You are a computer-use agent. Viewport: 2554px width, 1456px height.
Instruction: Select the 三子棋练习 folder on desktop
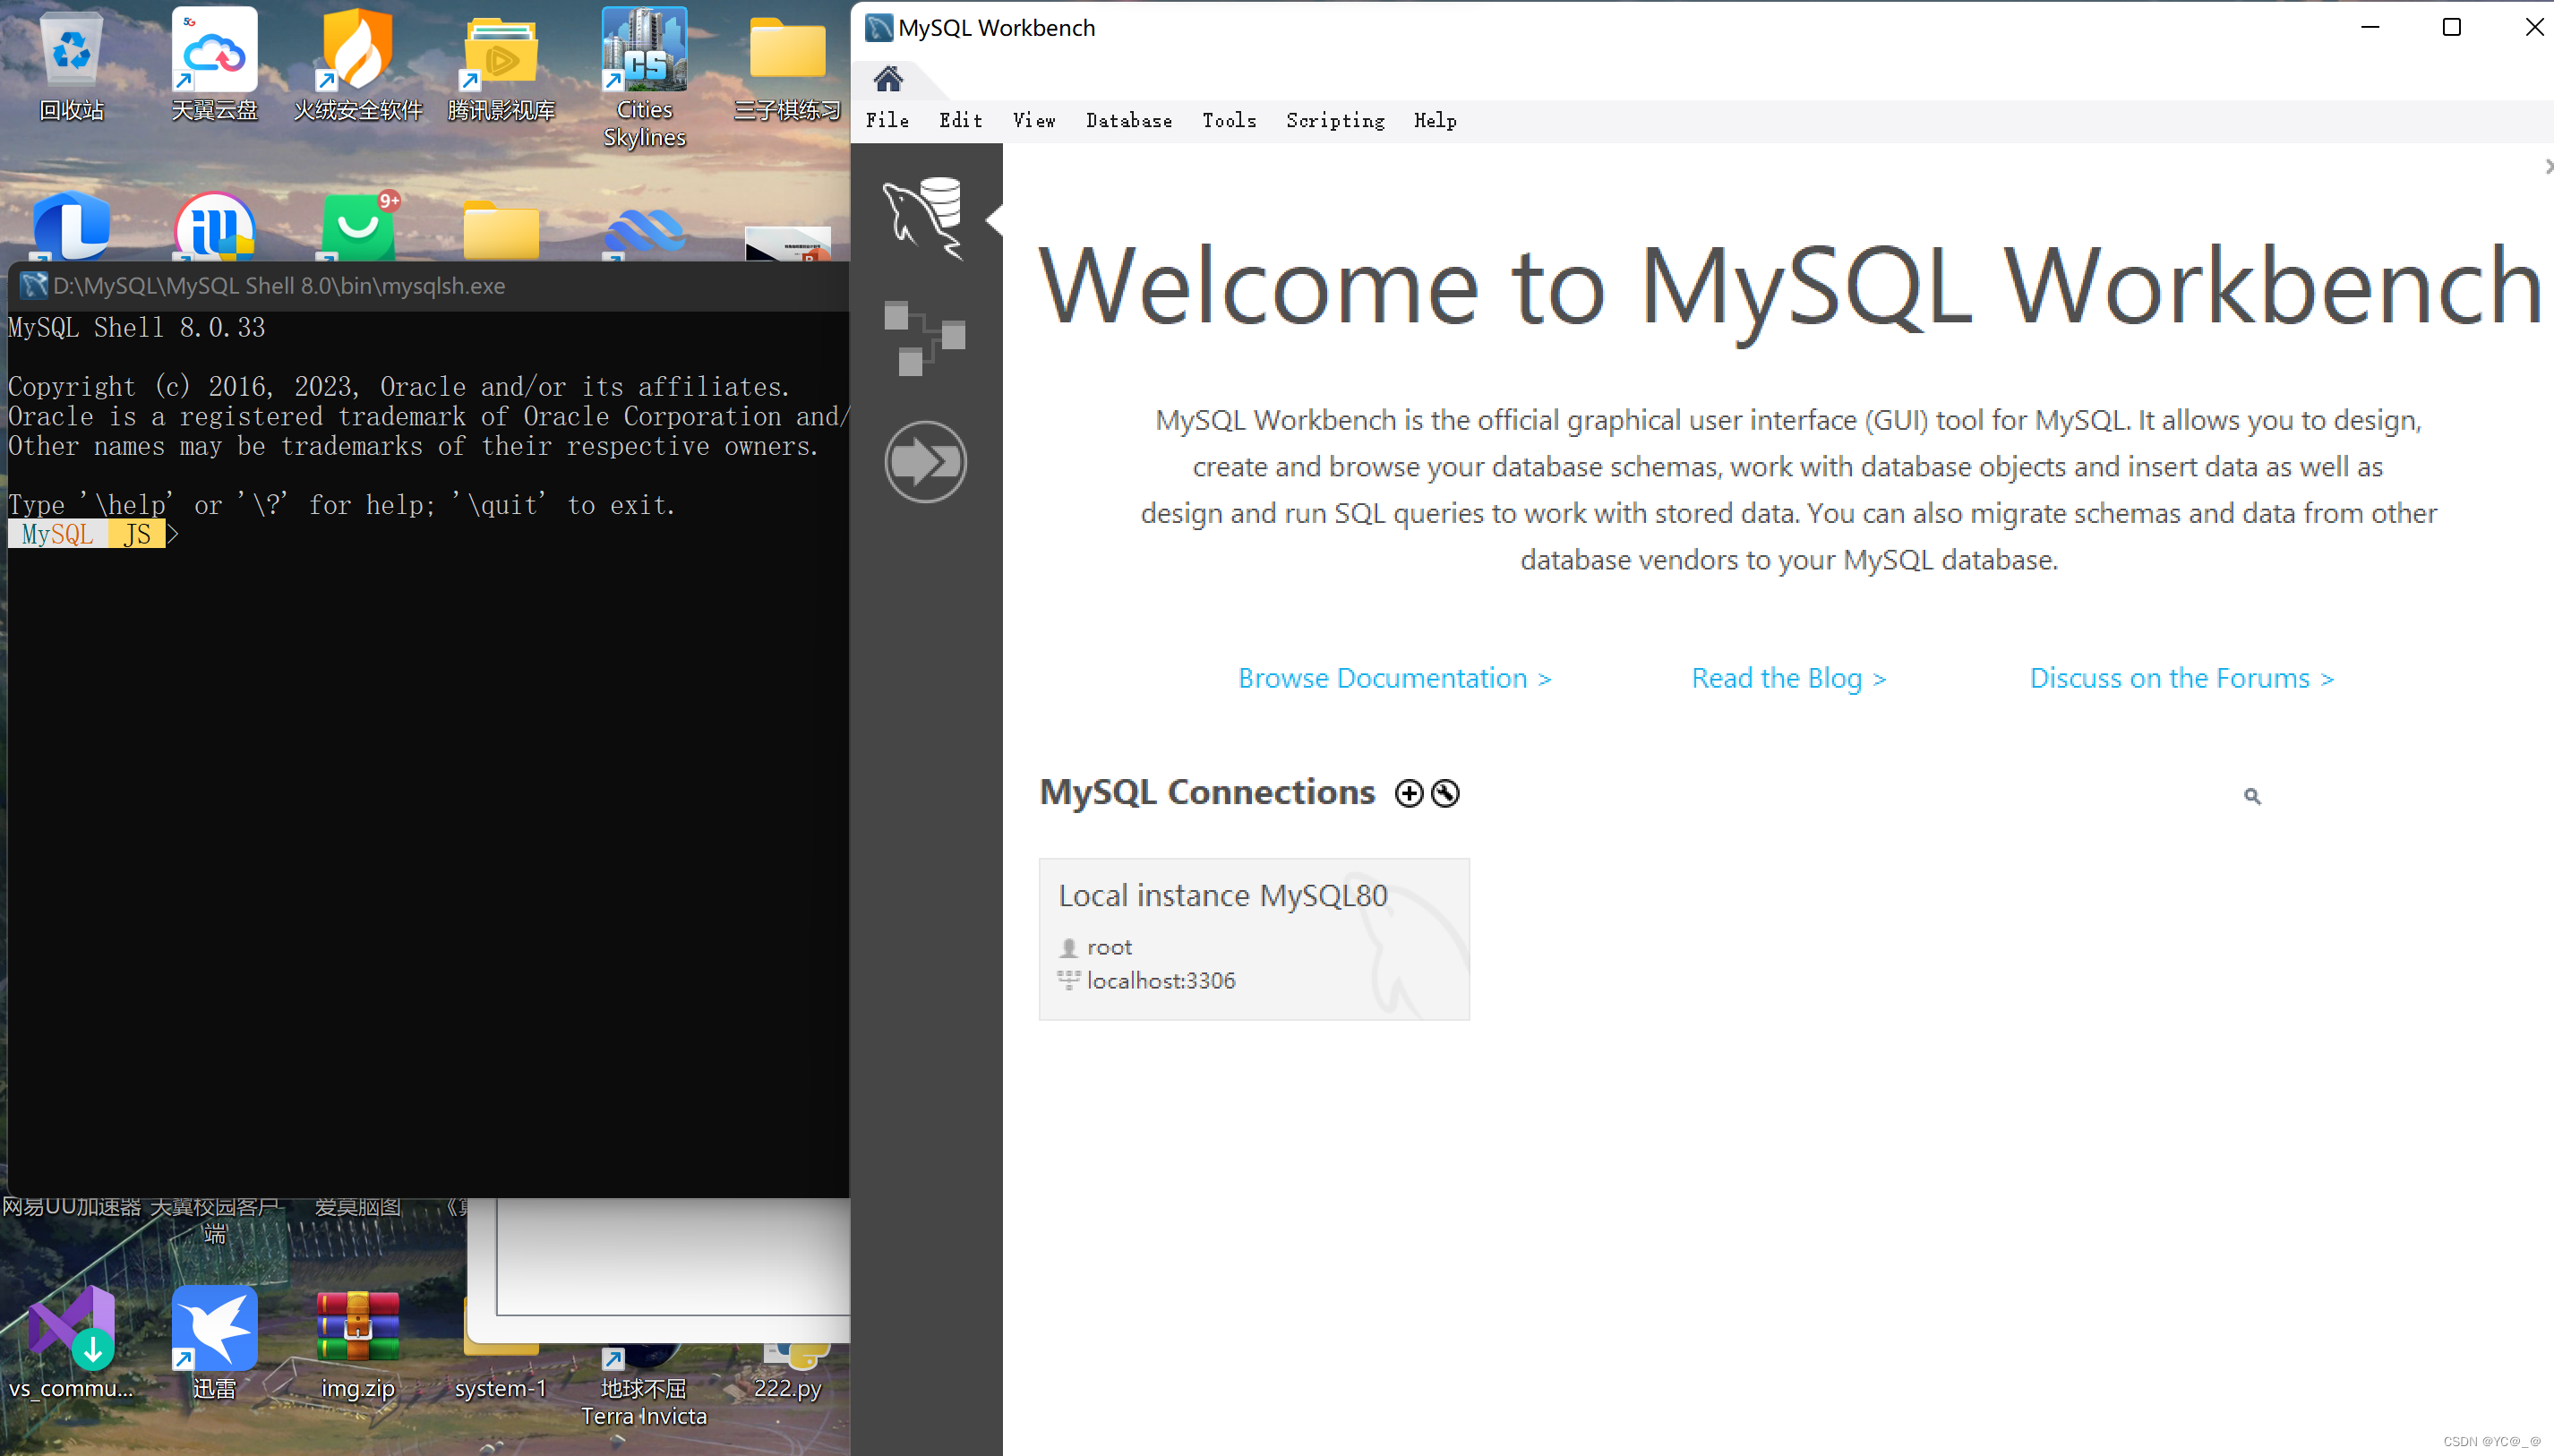[x=787, y=66]
